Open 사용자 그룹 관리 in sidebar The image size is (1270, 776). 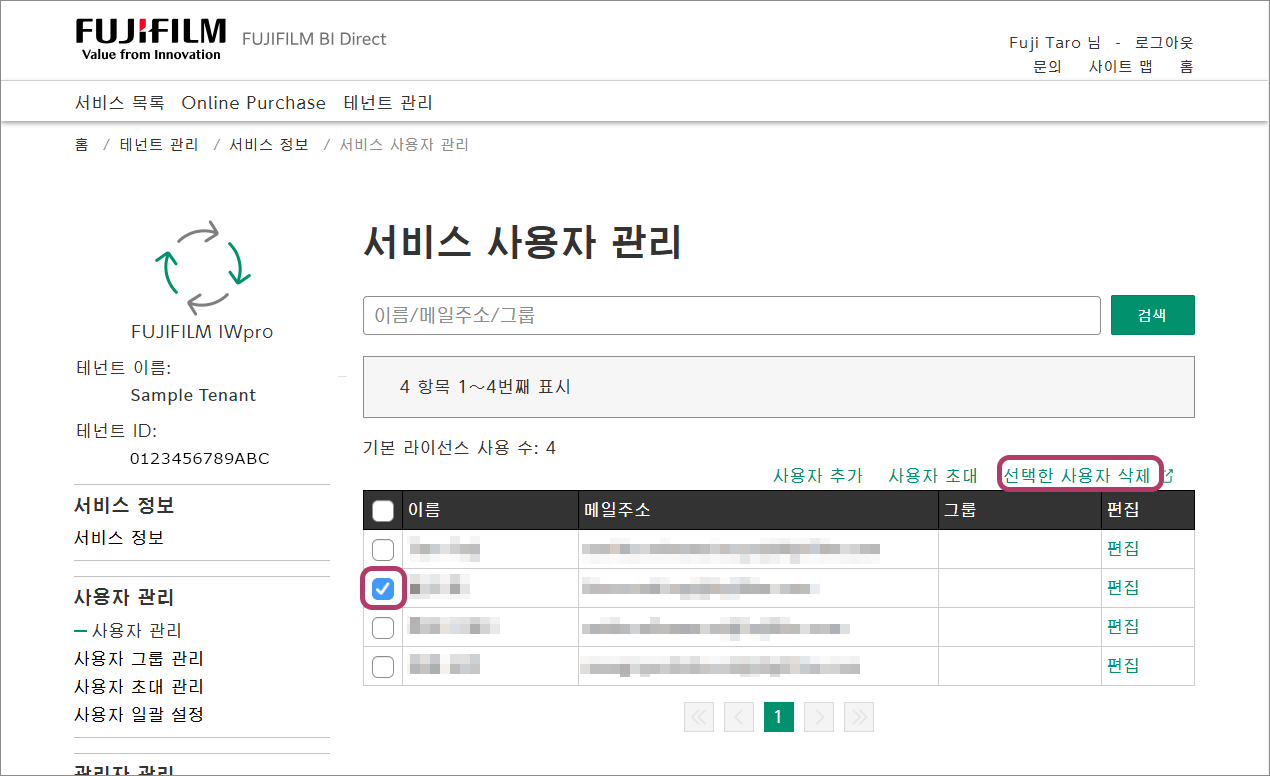139,659
